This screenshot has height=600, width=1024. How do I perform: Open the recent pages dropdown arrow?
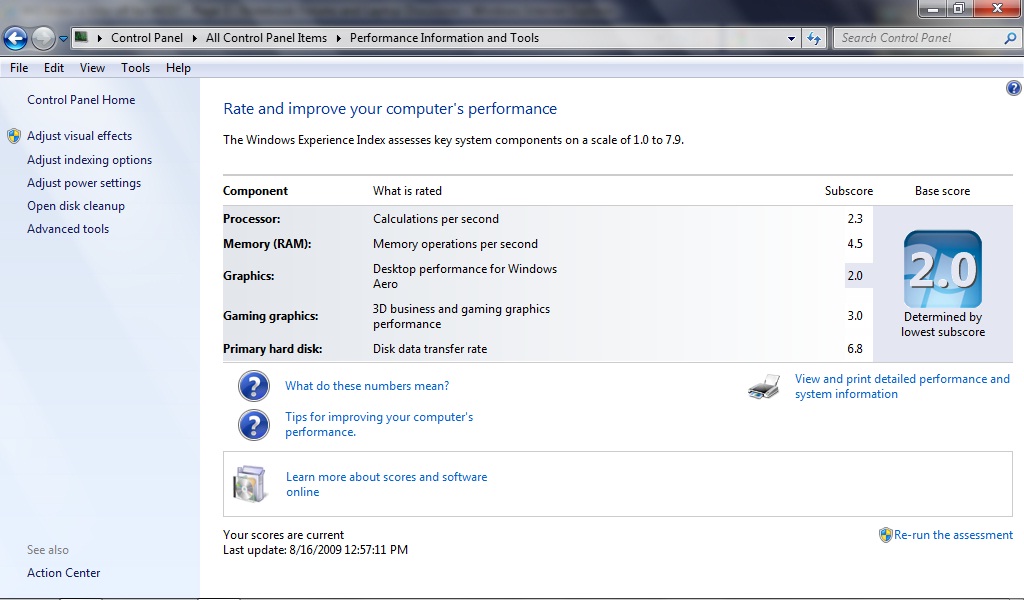click(63, 39)
